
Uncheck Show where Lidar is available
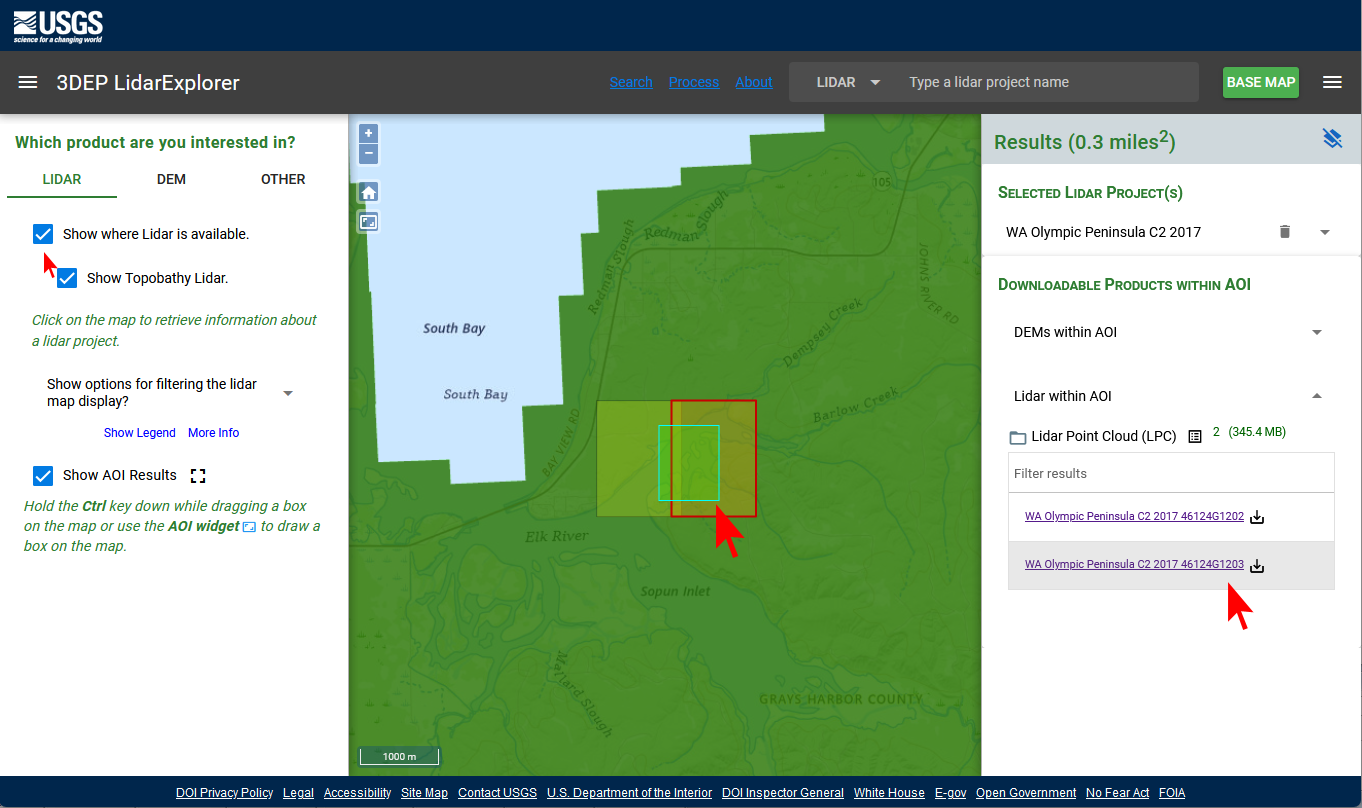(x=43, y=234)
